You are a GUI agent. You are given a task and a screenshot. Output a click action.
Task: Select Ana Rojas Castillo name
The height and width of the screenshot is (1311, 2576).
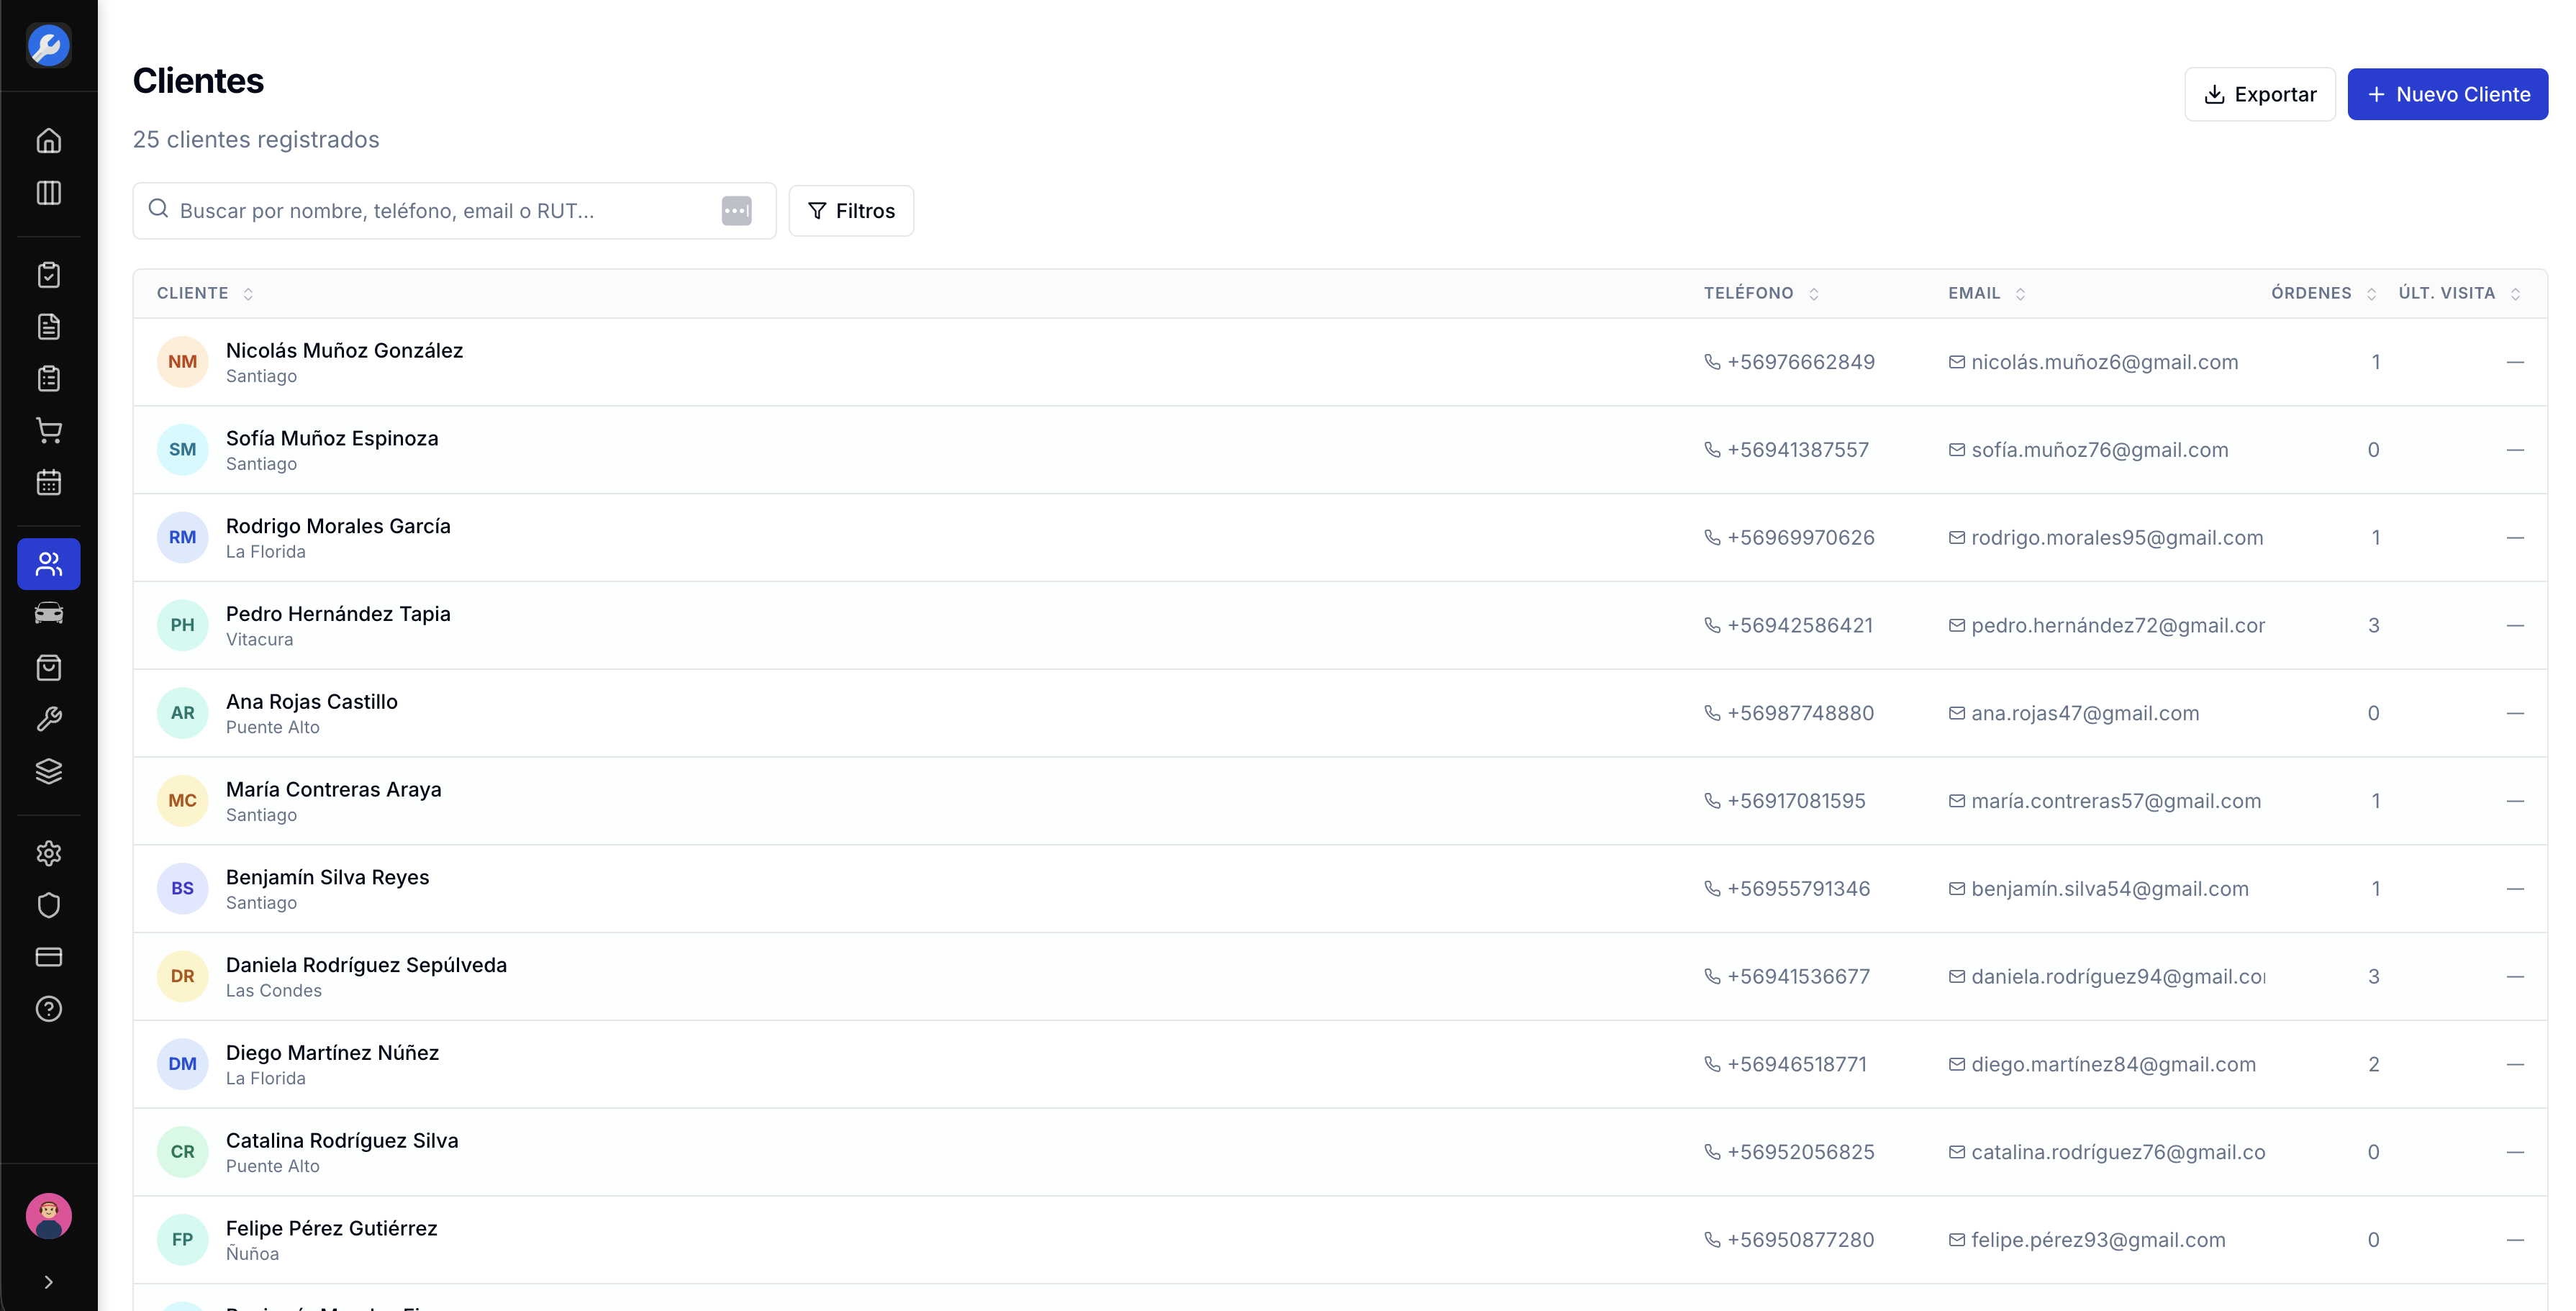point(312,702)
